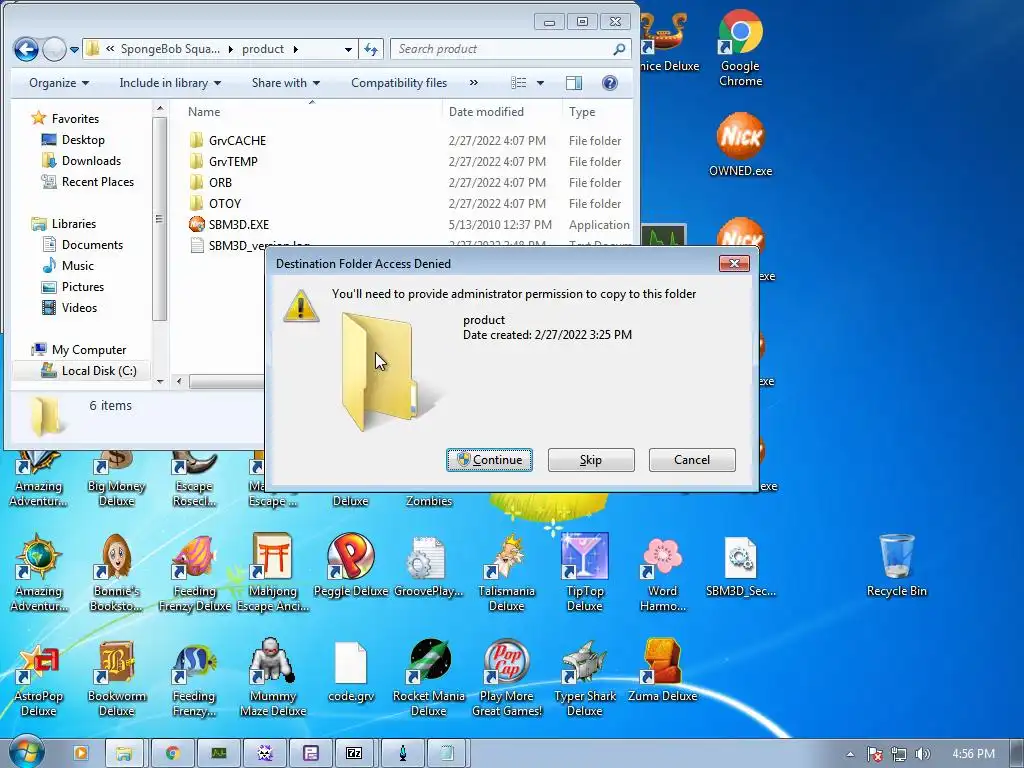
Task: Click SpongeBob Squa... breadcrumb segment
Action: click(x=170, y=49)
